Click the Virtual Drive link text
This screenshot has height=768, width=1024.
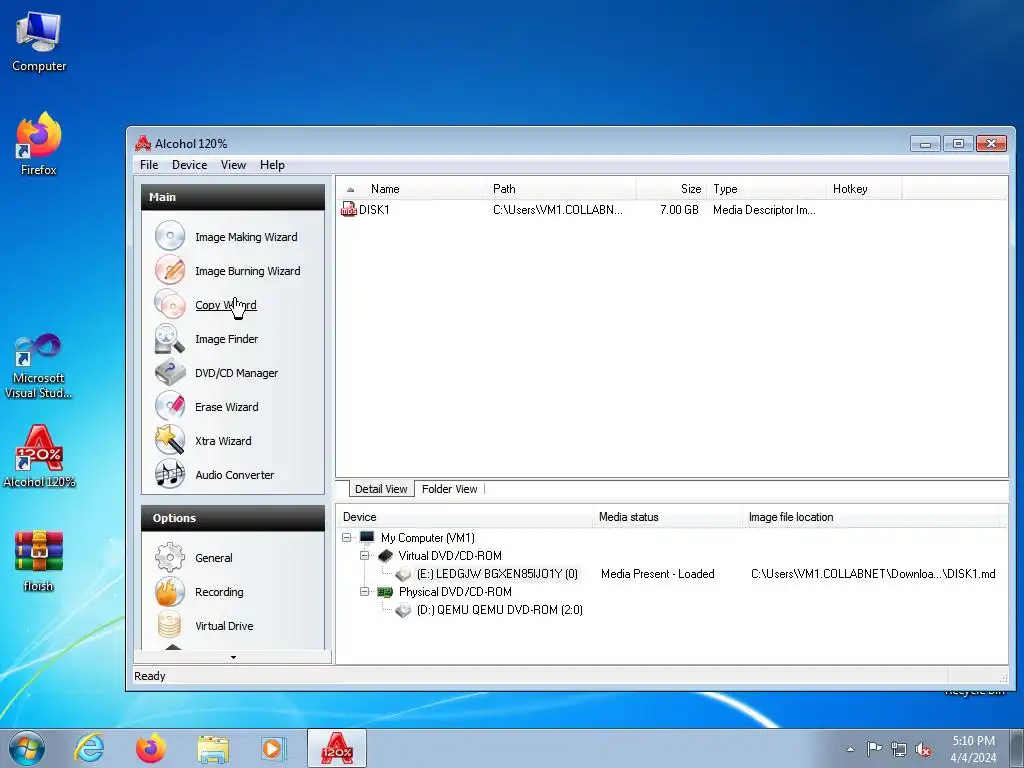[x=224, y=626]
